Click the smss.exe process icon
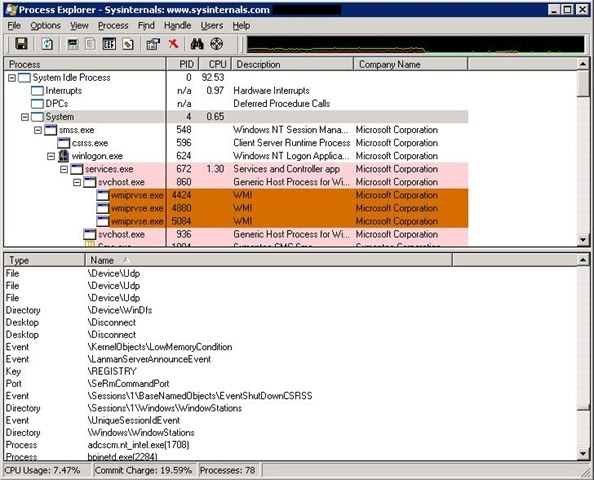The height and width of the screenshot is (480, 594). pos(50,130)
